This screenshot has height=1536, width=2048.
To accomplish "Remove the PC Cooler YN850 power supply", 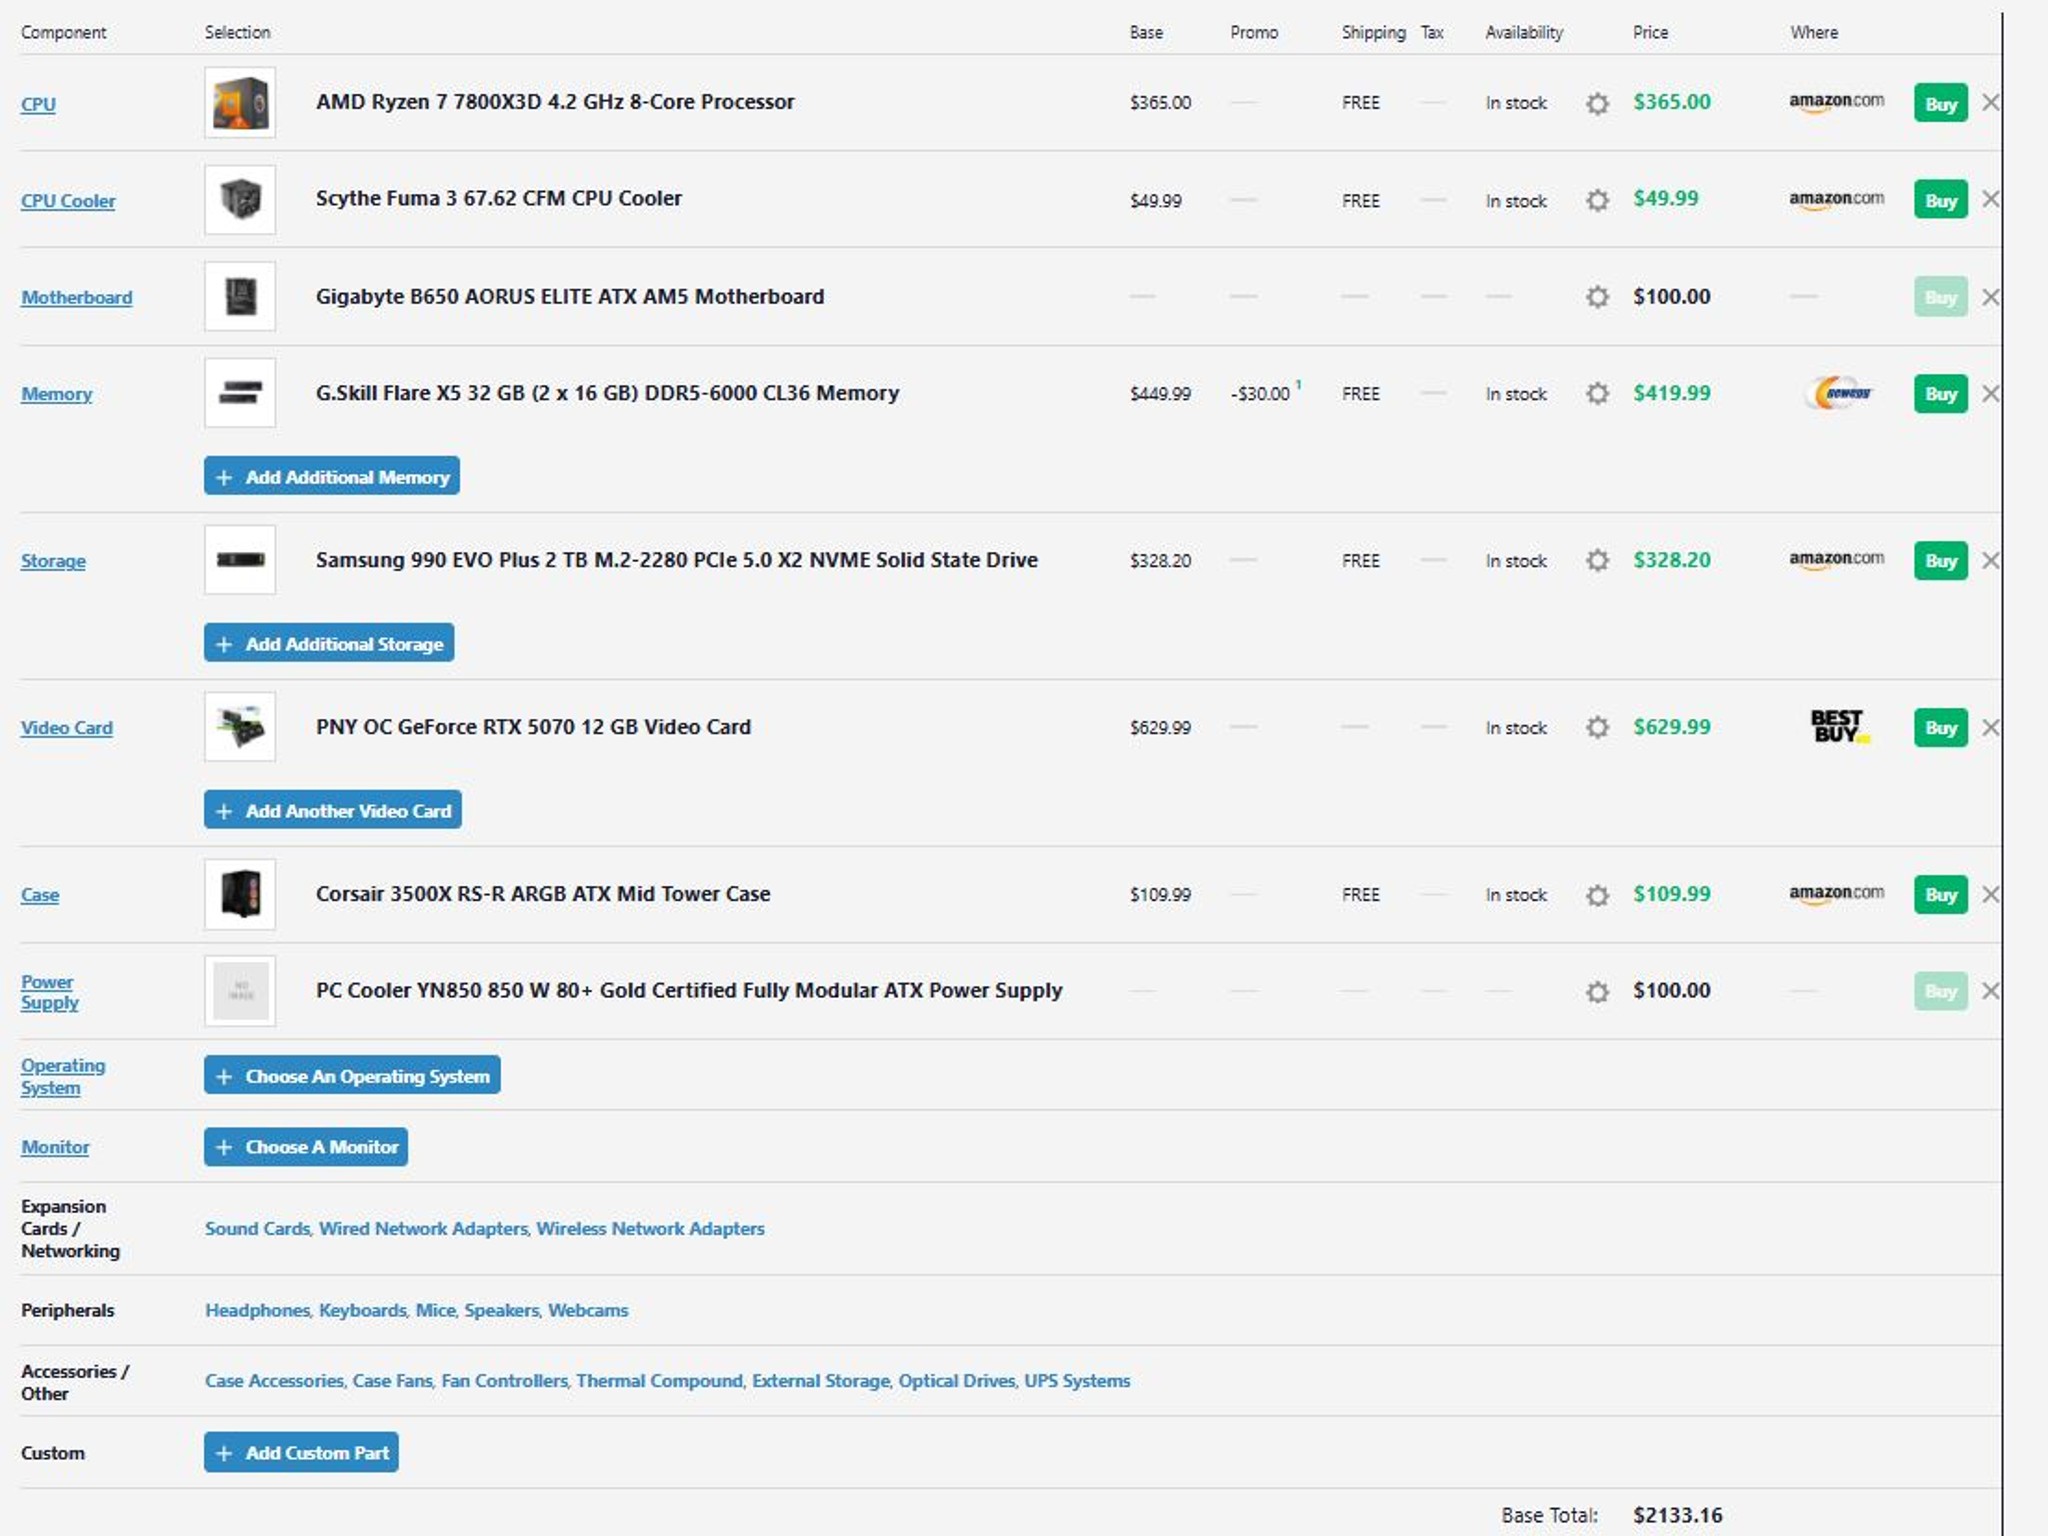I will pos(1990,990).
